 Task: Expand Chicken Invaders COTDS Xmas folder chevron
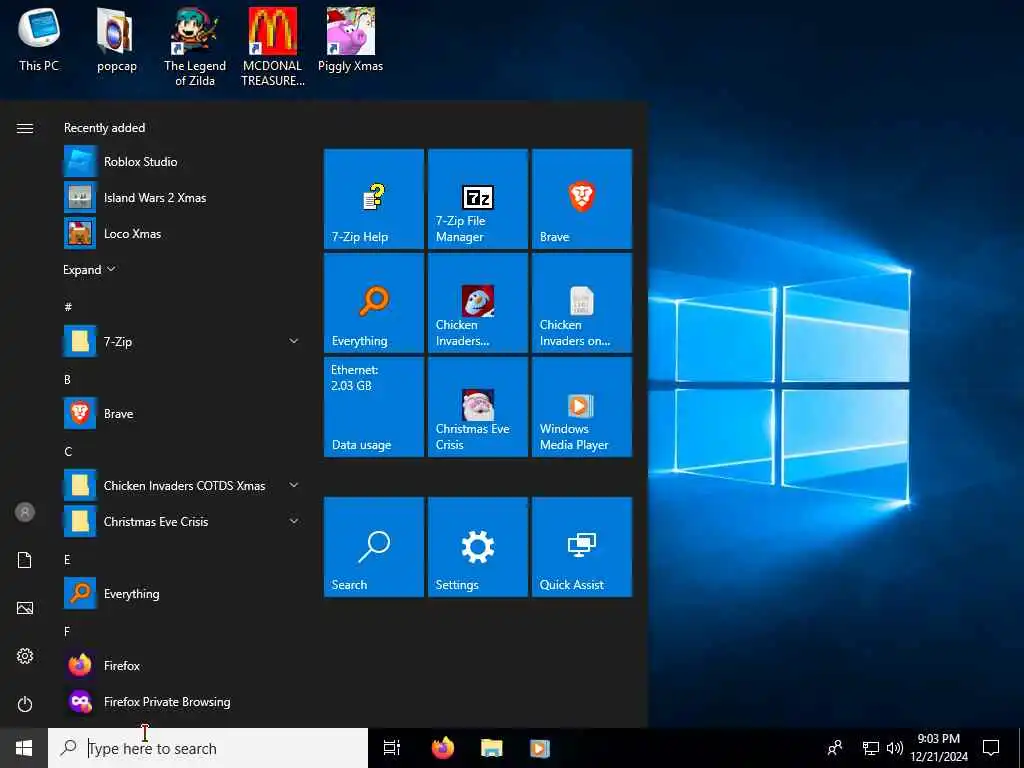click(294, 485)
